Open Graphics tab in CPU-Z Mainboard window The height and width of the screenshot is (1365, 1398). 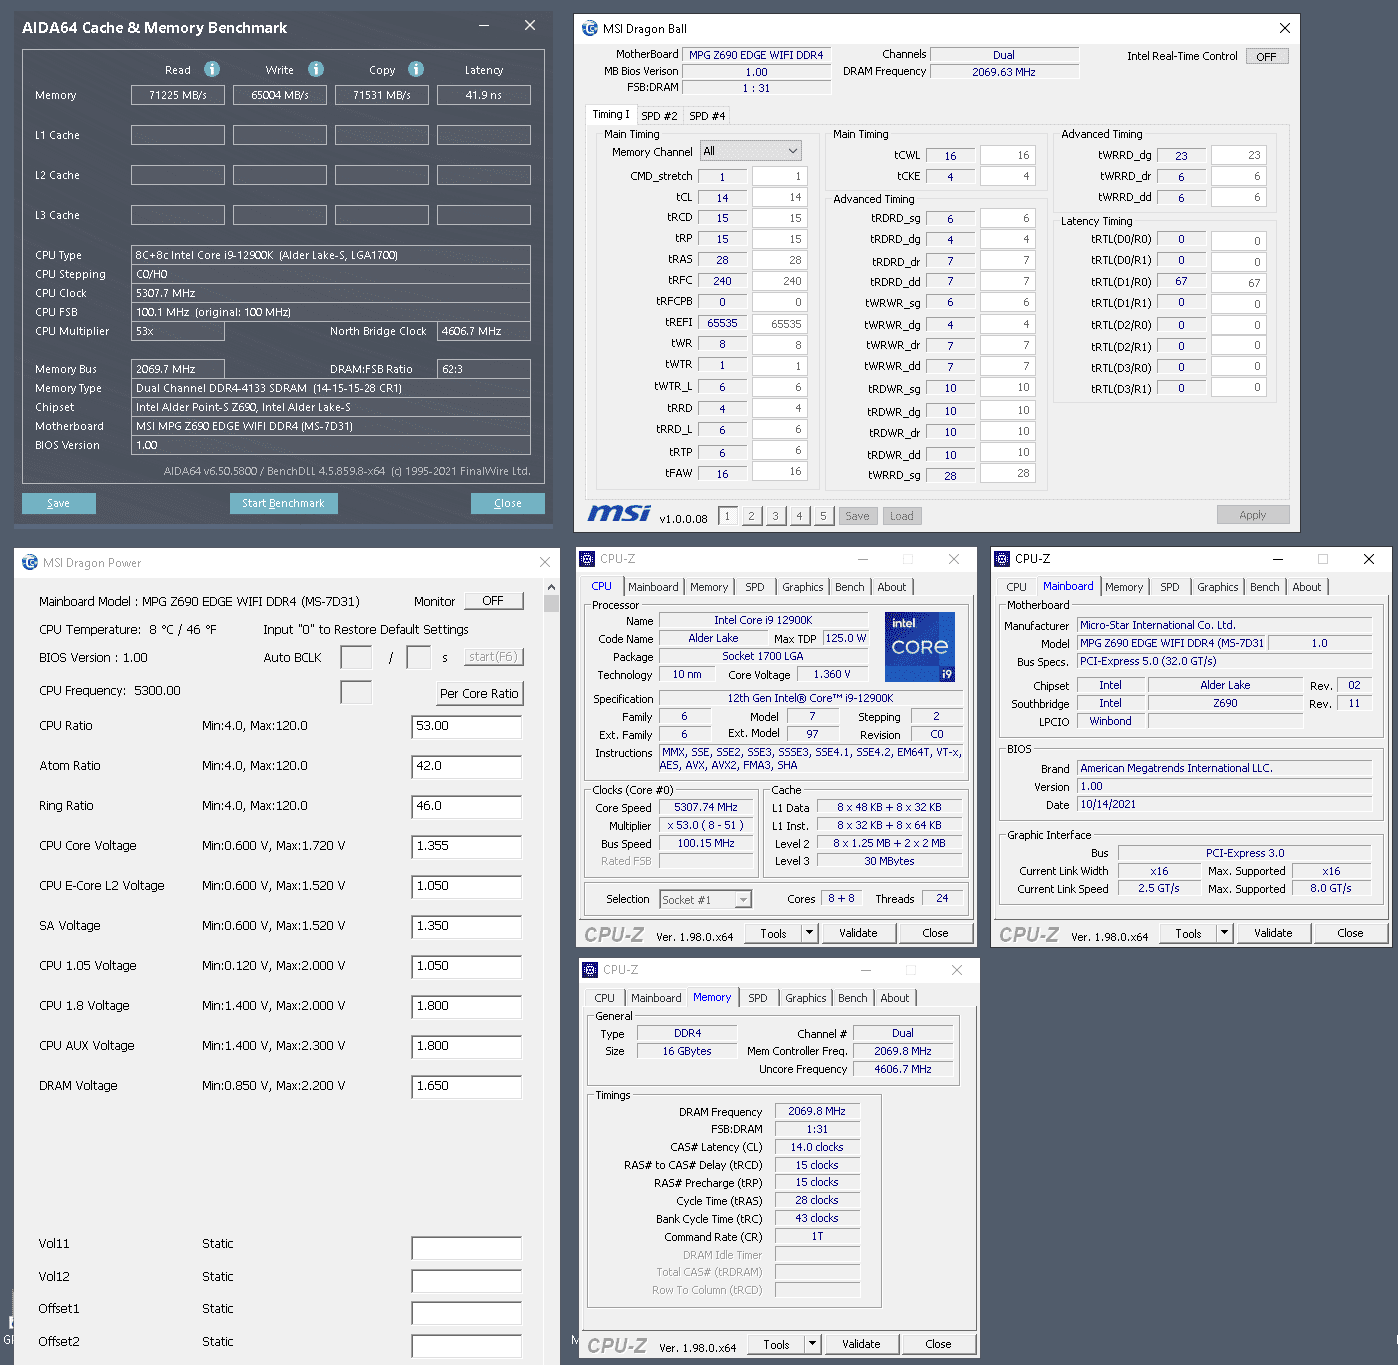point(1218,587)
